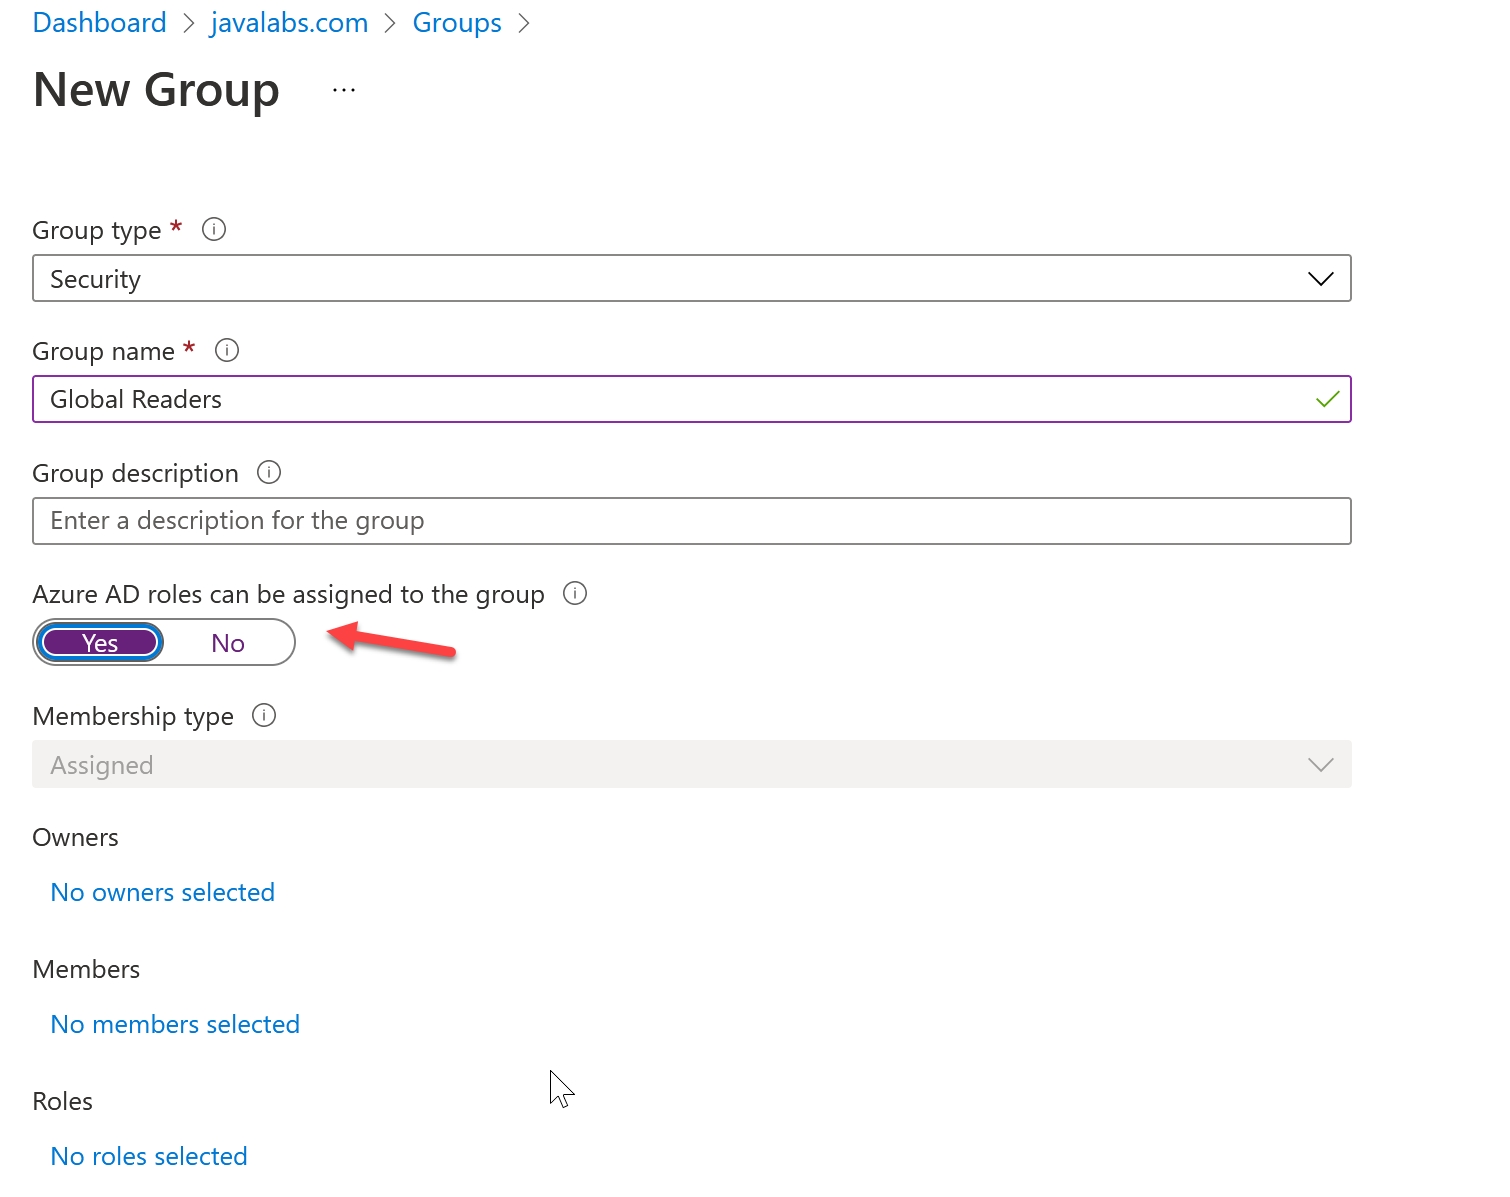Go to javalabs.com breadcrumb
The image size is (1510, 1197).
[289, 23]
